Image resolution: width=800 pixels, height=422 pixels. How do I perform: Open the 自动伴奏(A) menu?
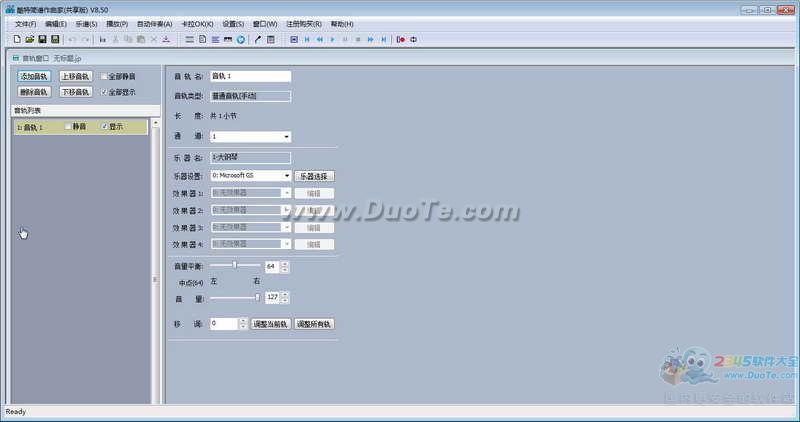tap(154, 23)
